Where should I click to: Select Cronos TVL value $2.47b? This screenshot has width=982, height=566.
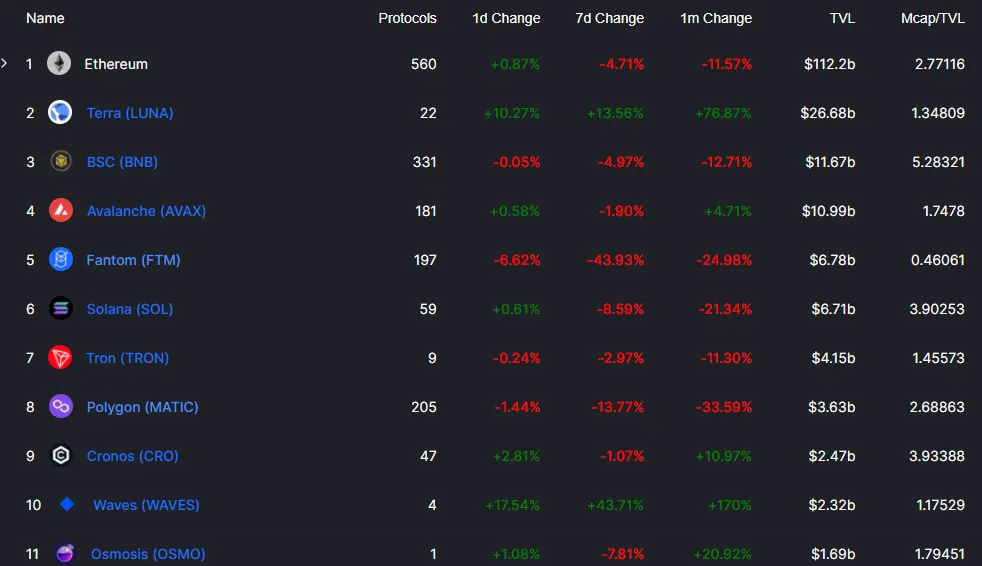click(x=832, y=456)
